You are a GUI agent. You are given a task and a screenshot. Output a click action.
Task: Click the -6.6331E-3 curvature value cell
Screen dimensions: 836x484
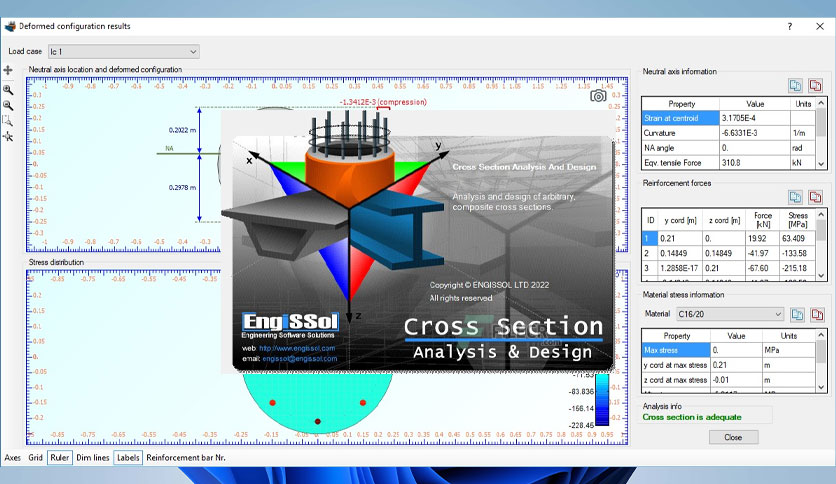pos(755,133)
